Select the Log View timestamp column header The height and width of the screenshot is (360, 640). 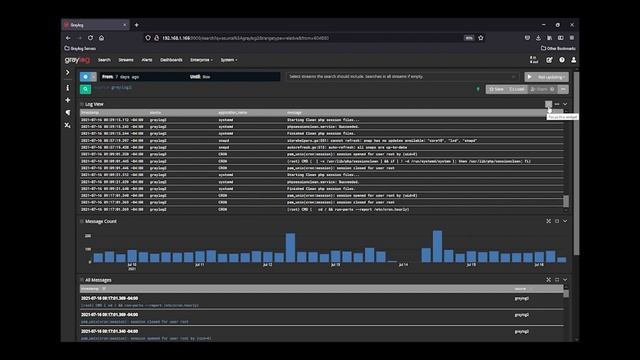90,112
